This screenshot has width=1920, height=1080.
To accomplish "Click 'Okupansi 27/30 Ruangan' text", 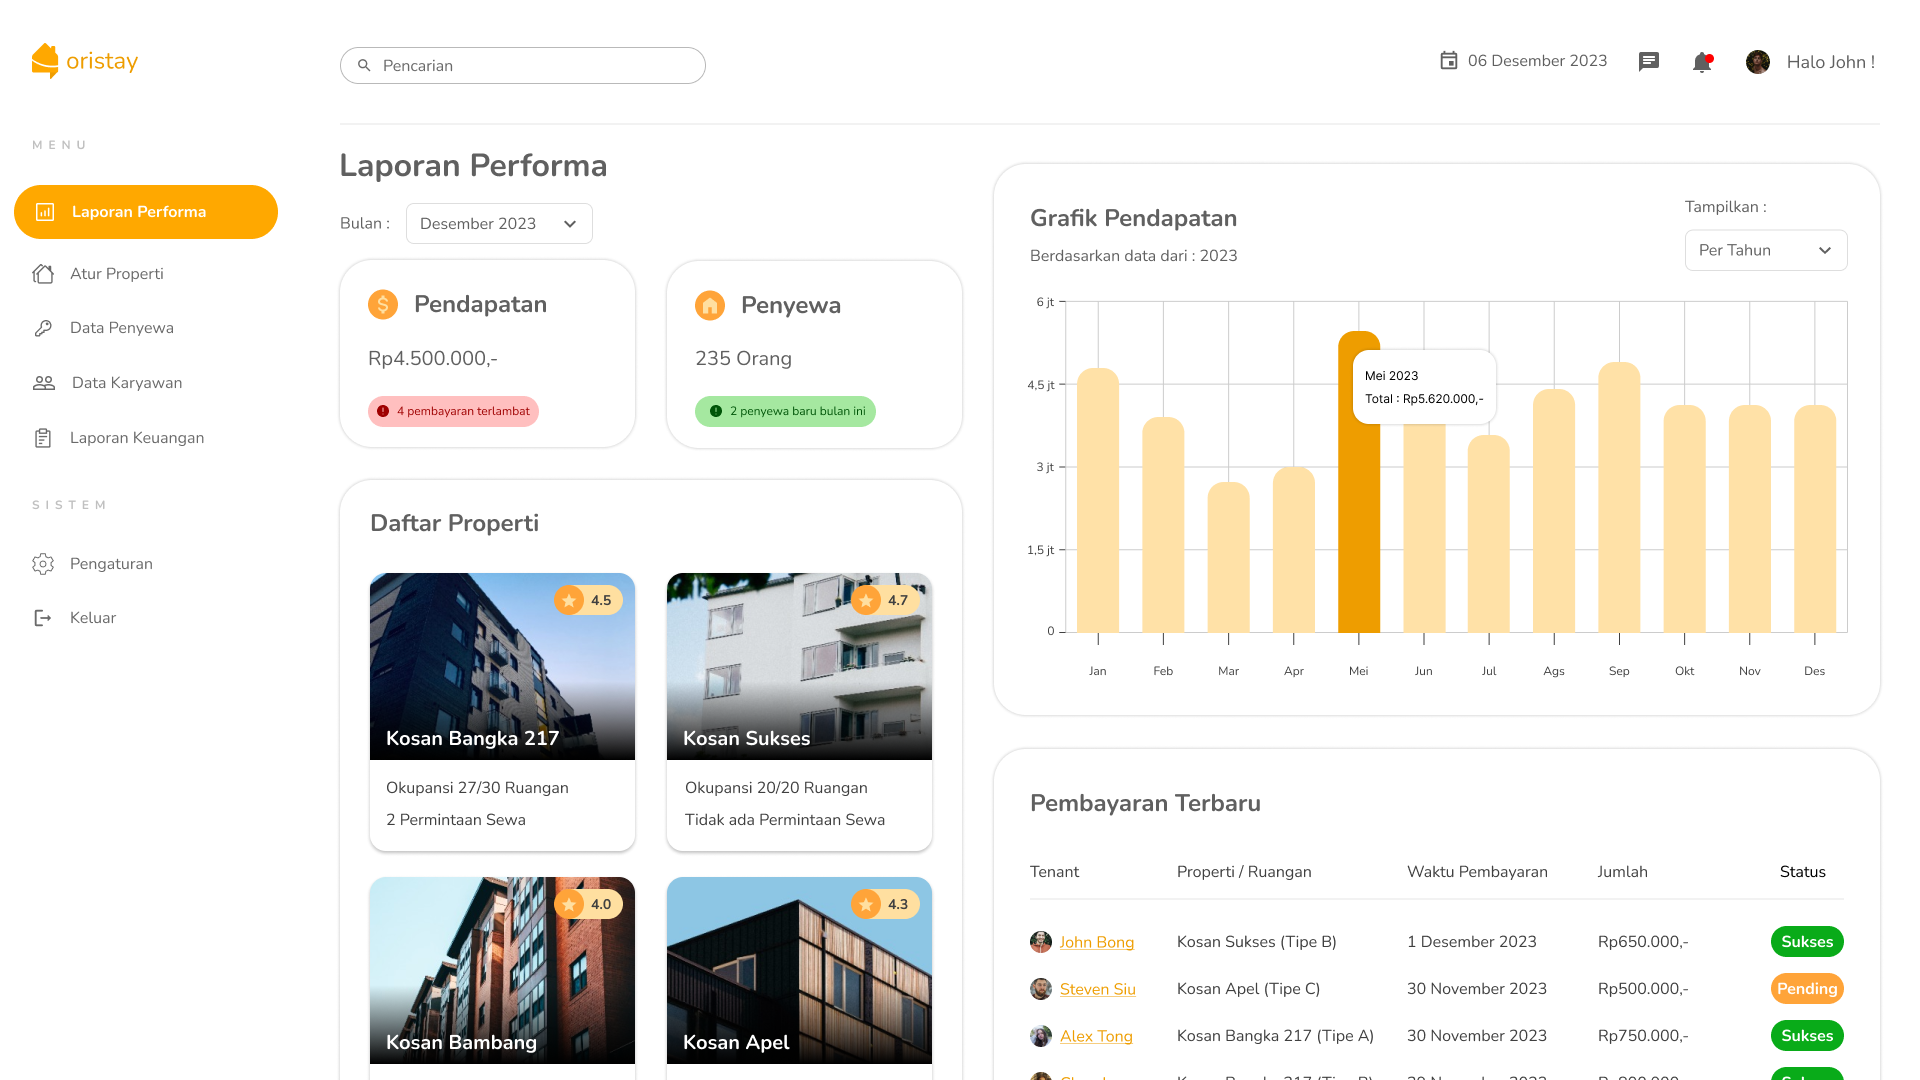I will 477,788.
